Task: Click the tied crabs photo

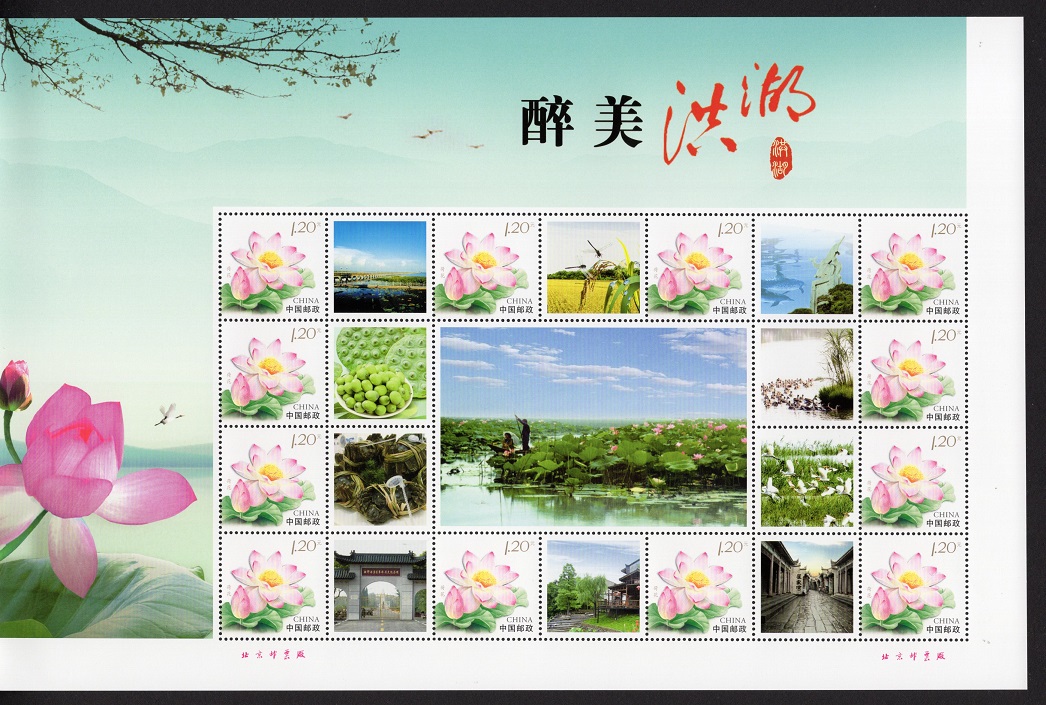Action: (x=379, y=479)
